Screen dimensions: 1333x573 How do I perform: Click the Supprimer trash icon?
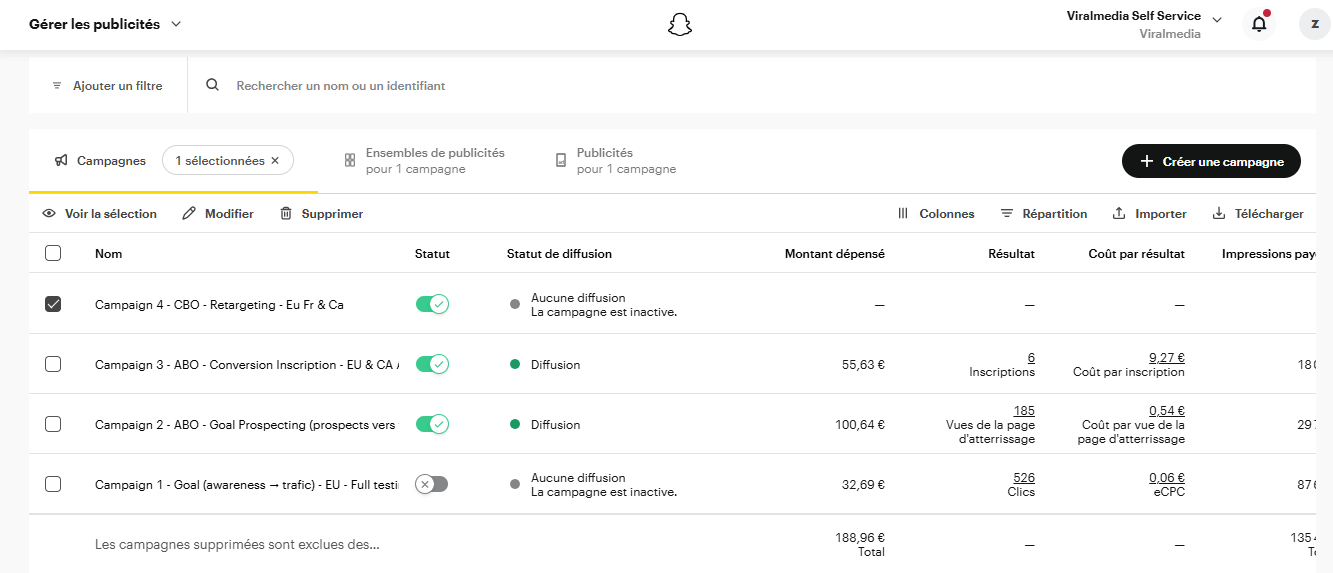[286, 214]
